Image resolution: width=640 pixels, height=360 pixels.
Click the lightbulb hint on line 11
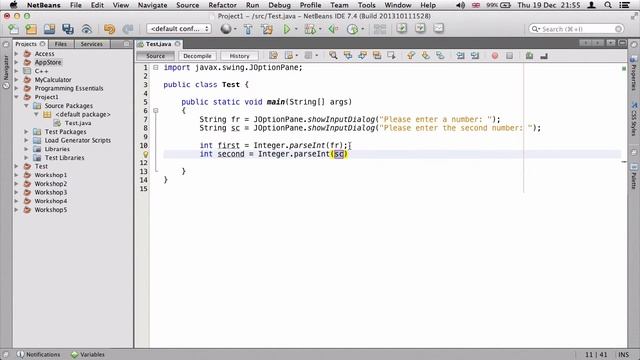tap(145, 154)
